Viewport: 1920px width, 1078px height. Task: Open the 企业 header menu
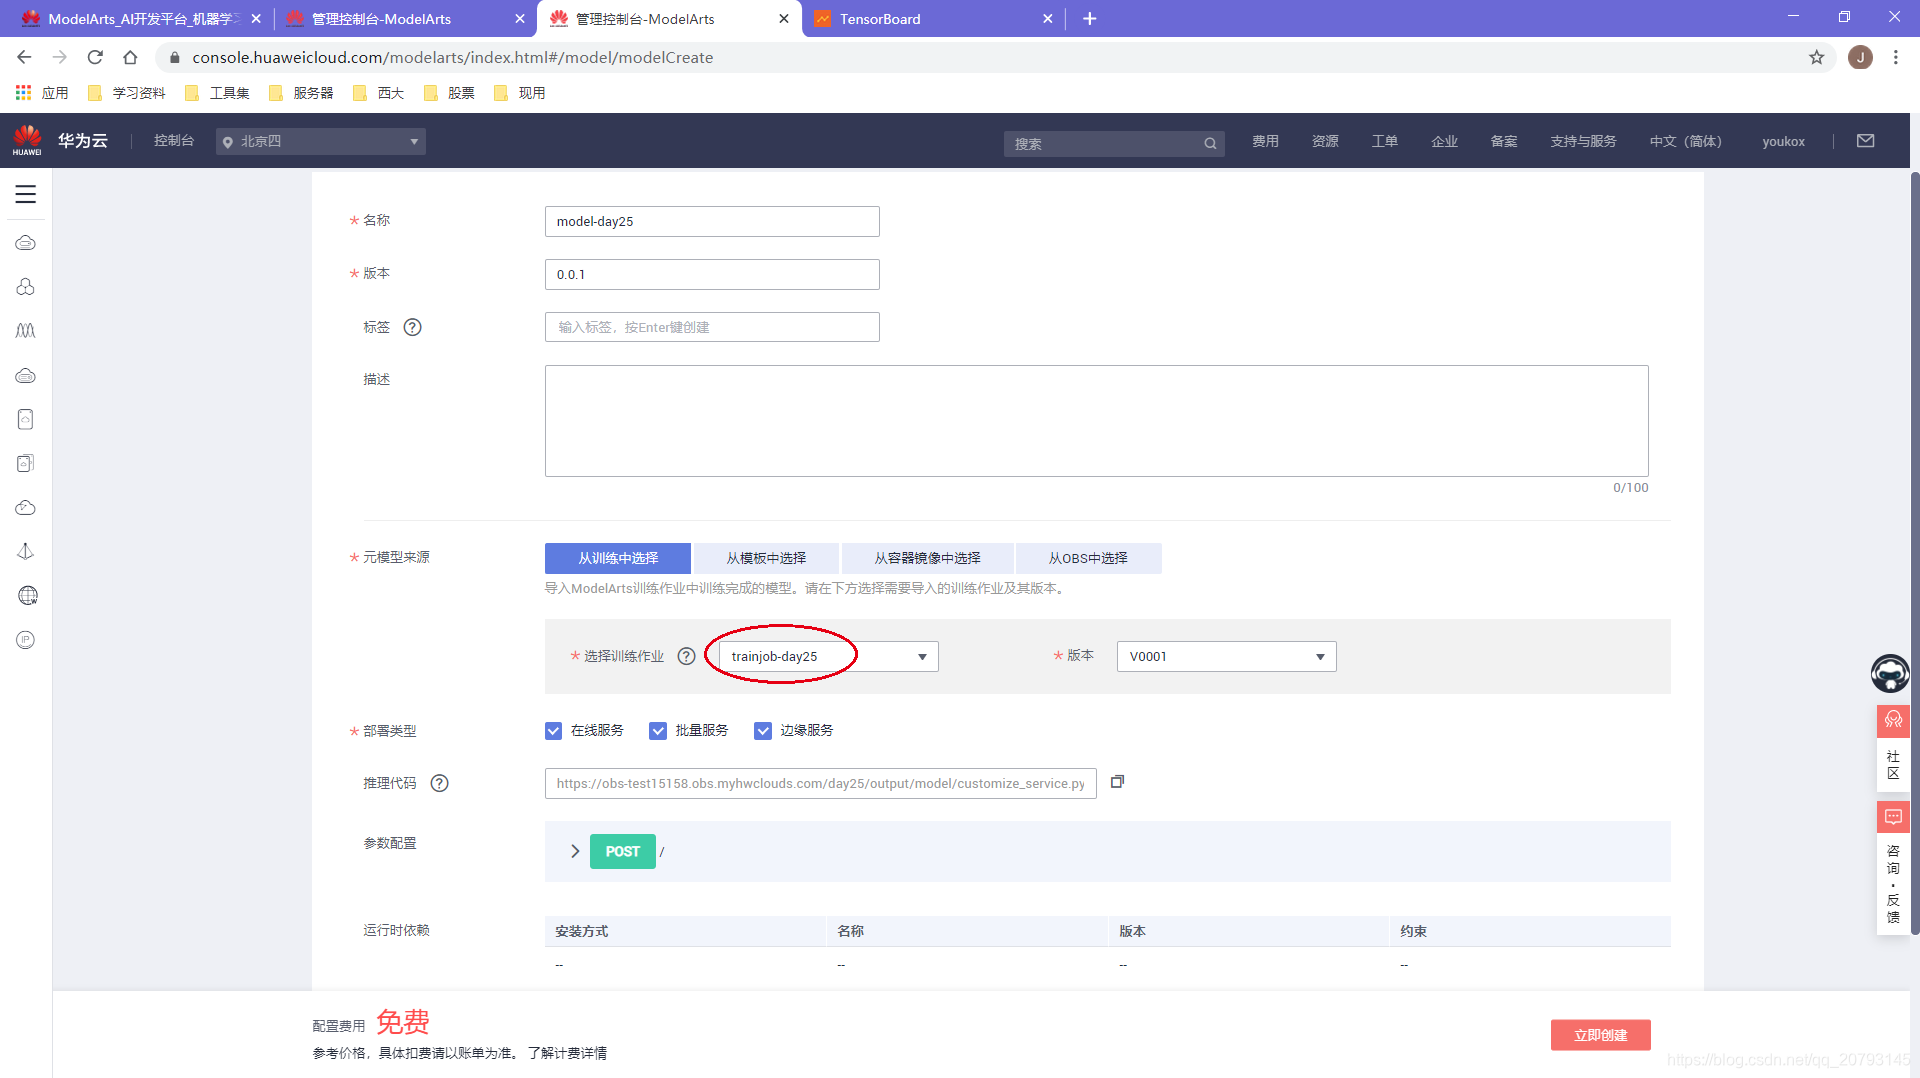click(1444, 141)
